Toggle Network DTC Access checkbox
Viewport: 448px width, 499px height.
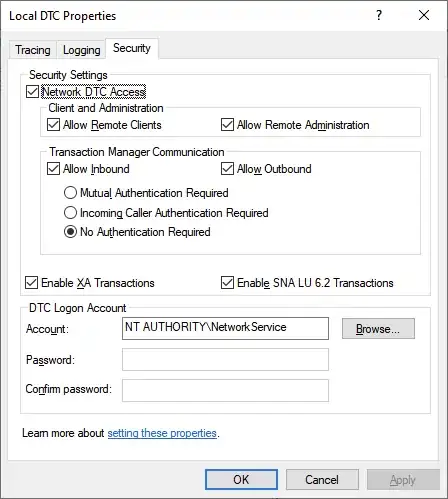pyautogui.click(x=32, y=92)
